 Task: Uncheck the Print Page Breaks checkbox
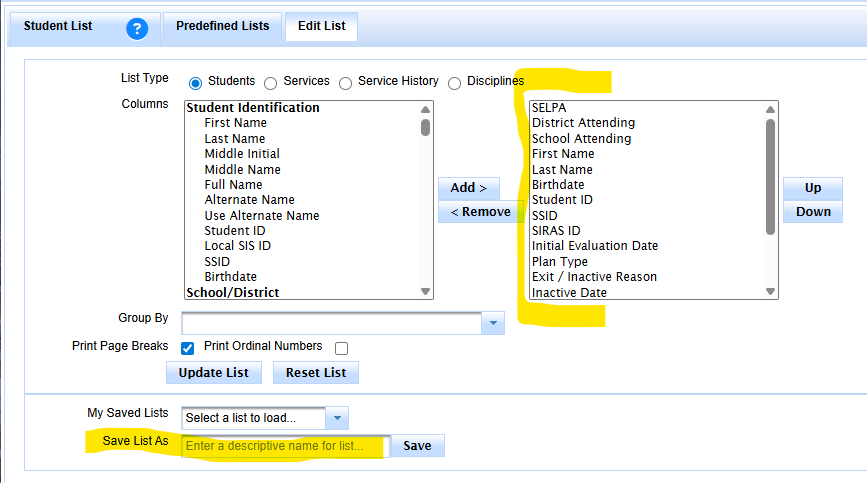[188, 348]
